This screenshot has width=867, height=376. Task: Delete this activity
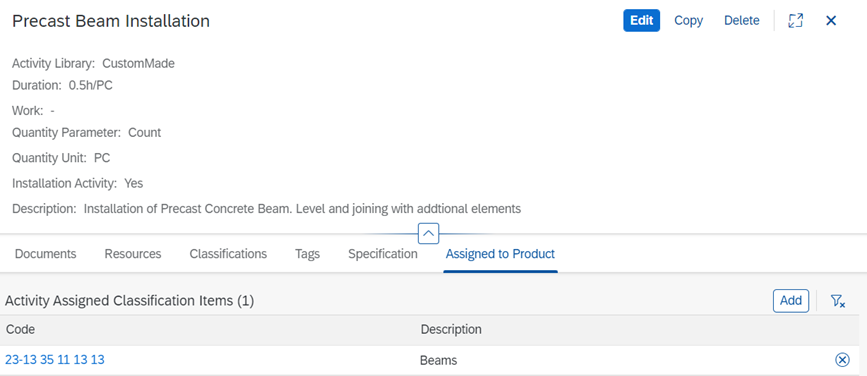pos(741,21)
